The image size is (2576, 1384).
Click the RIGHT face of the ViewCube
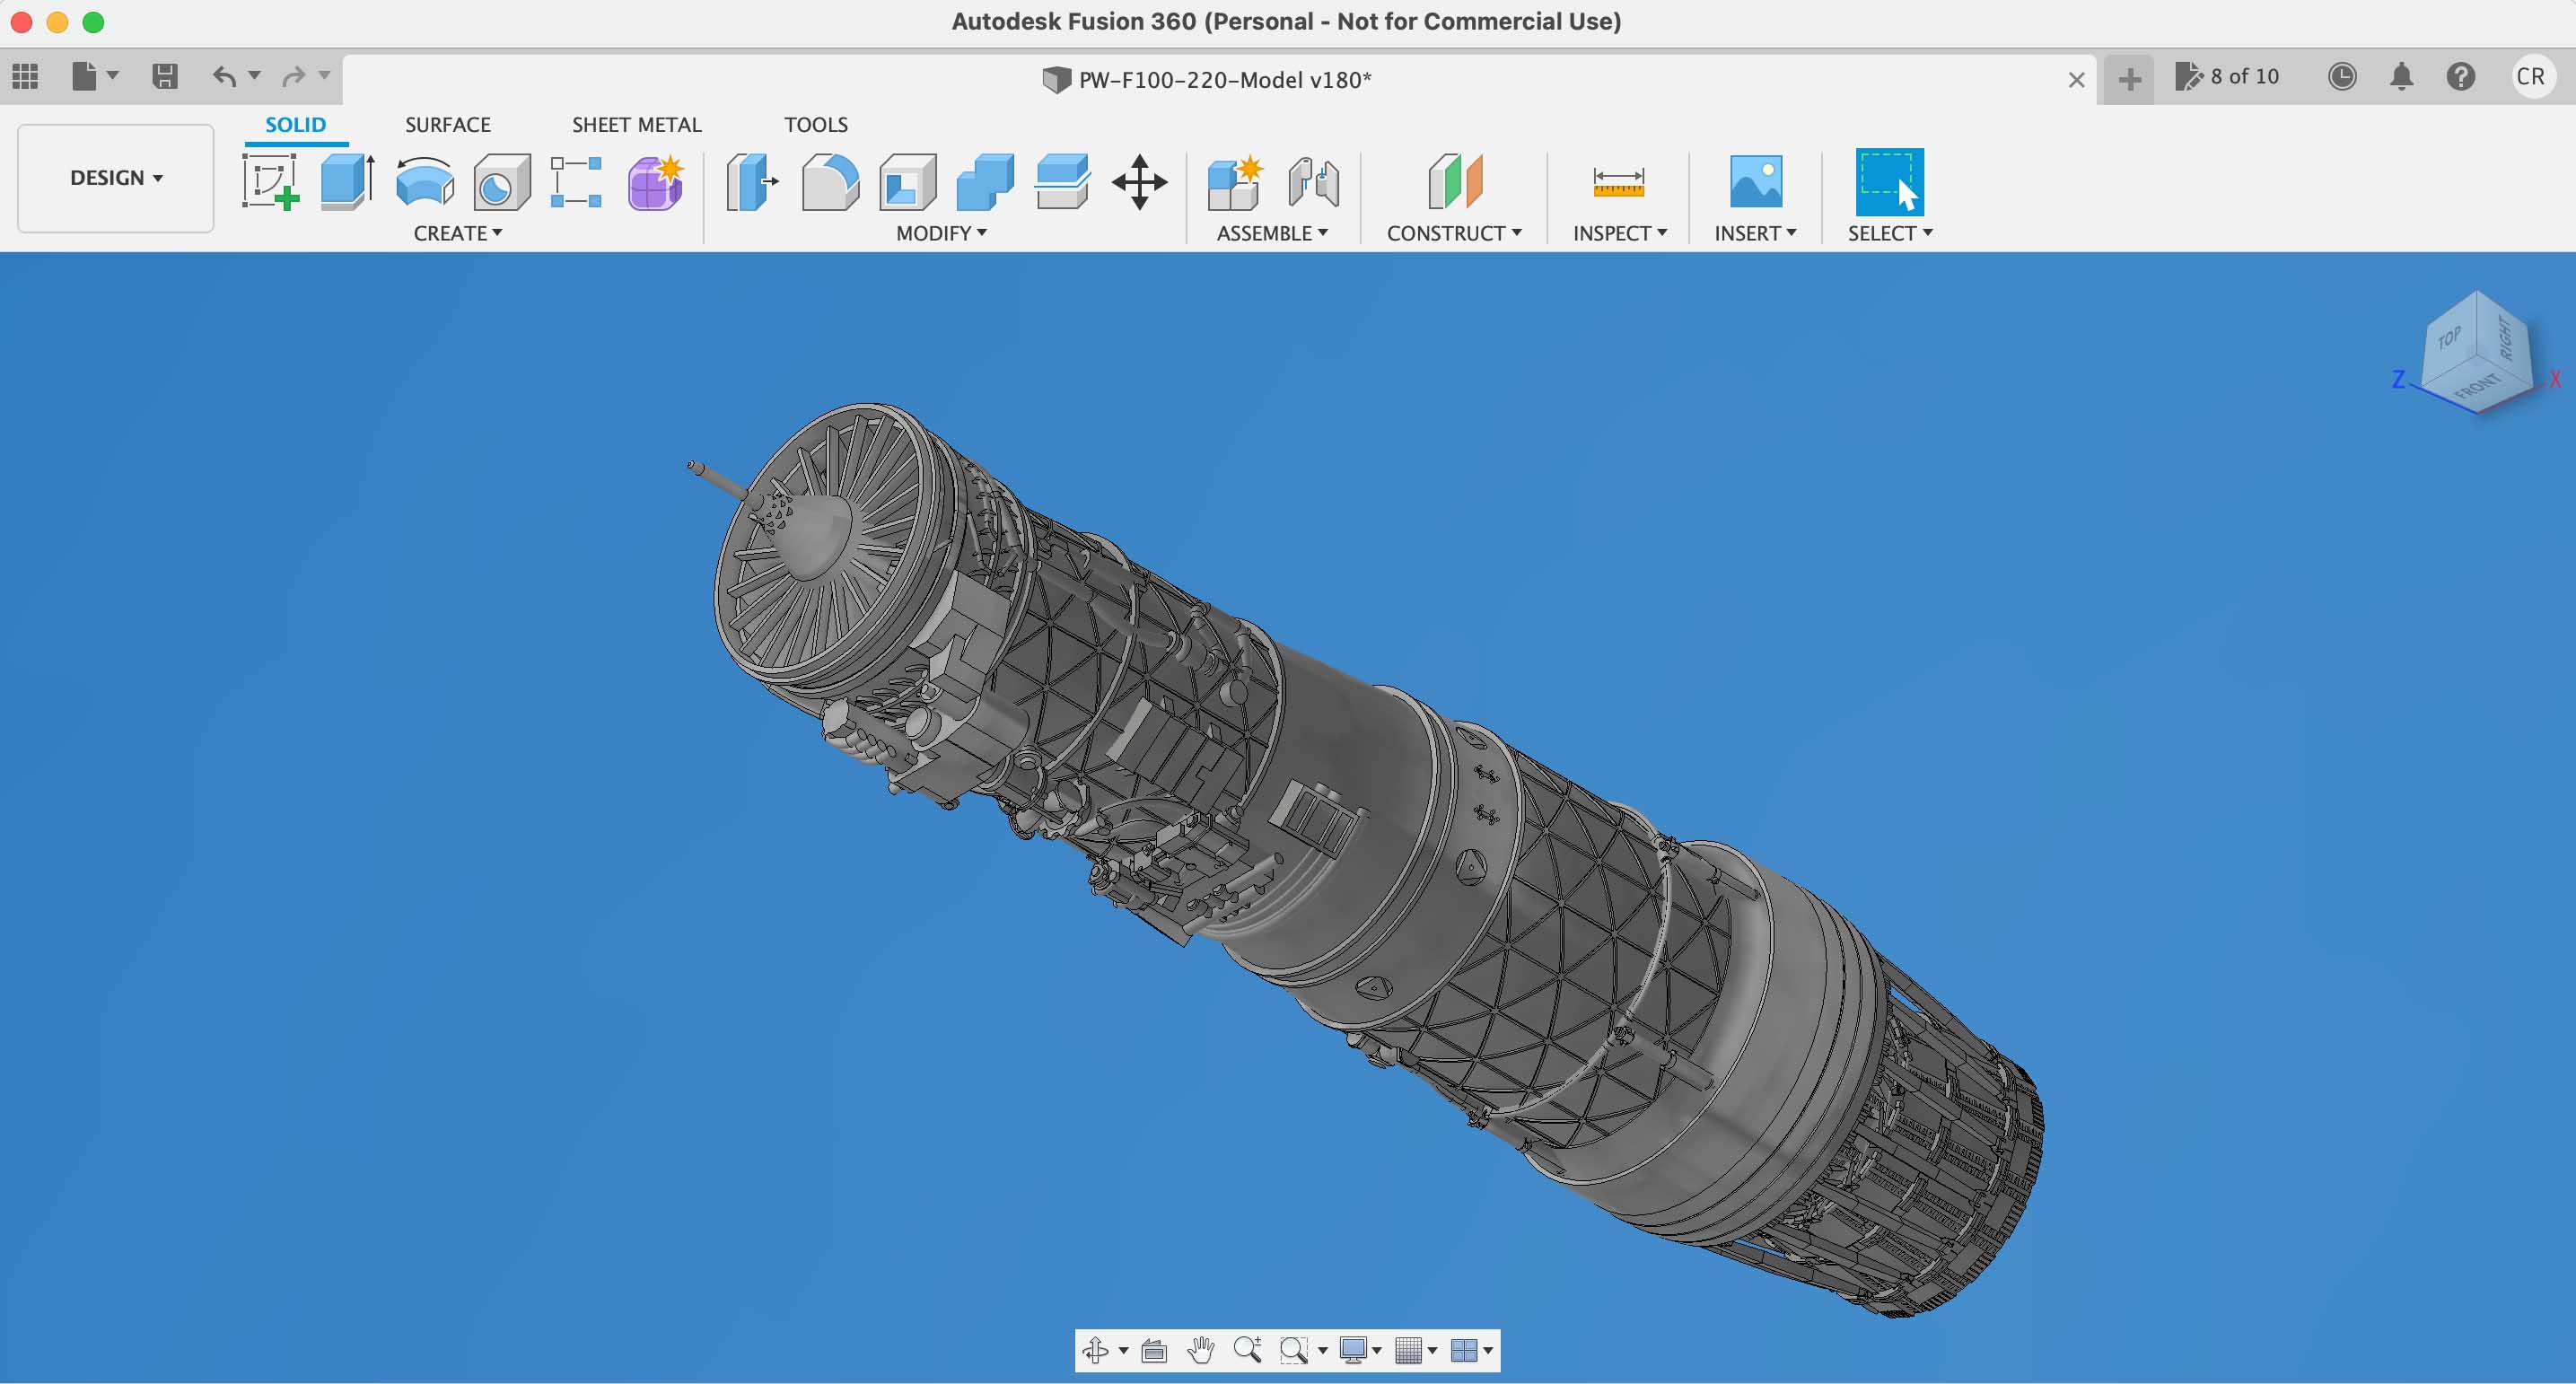pyautogui.click(x=2506, y=338)
